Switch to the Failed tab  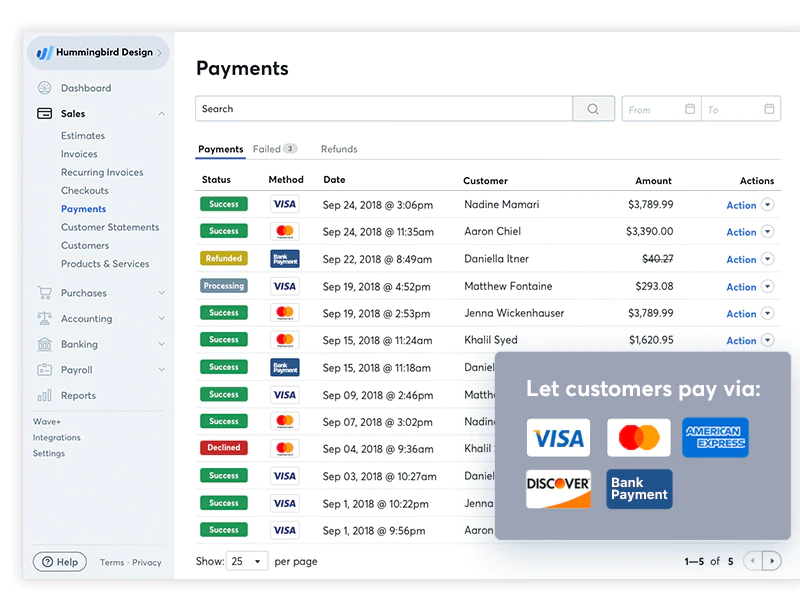click(275, 149)
